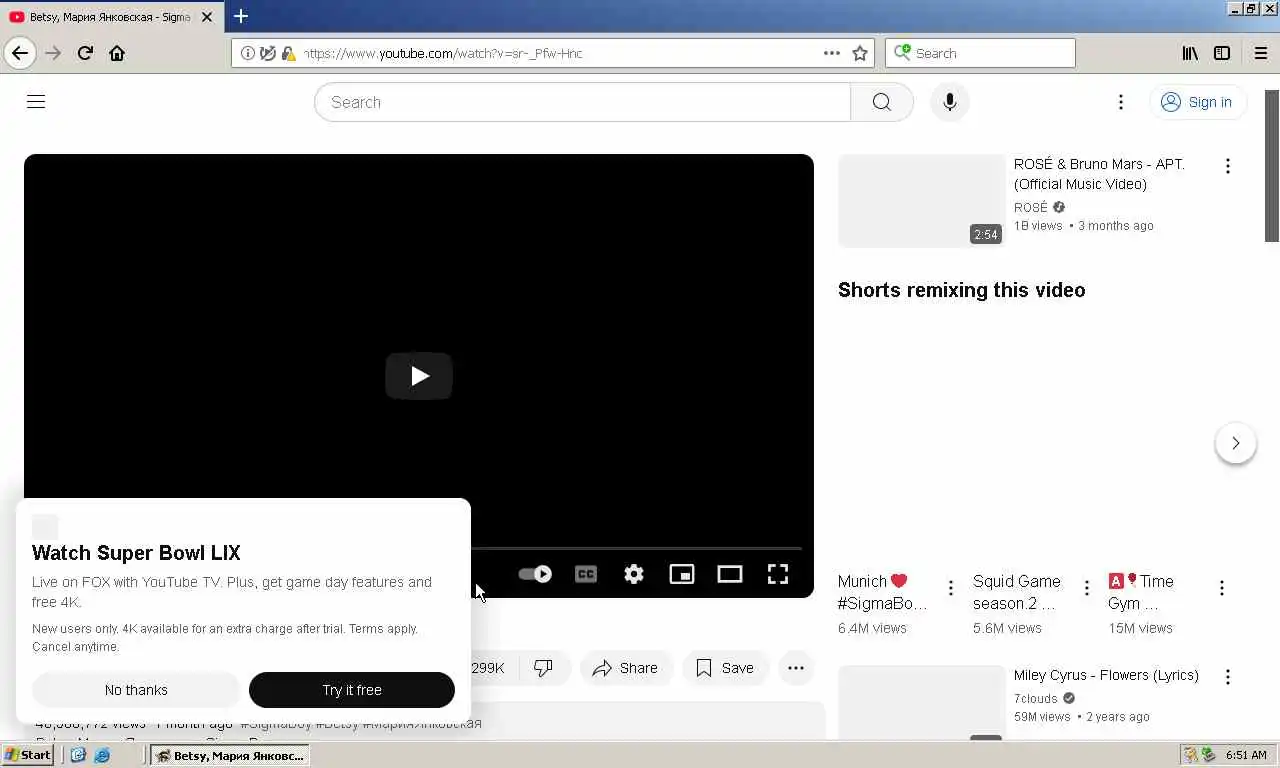Open Time Gym short
Screen dimensions: 1280x768
[1141, 592]
